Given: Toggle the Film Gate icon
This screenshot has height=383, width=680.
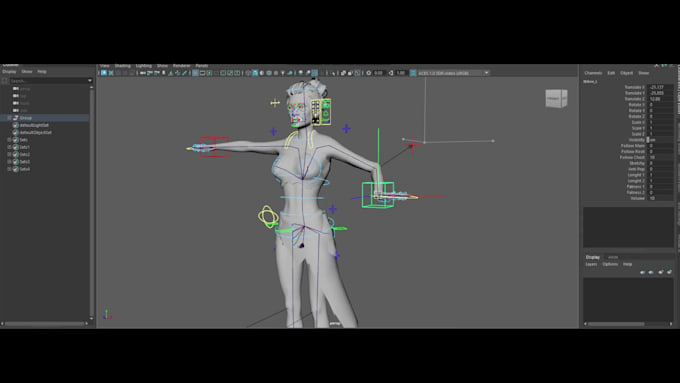Looking at the screenshot, I should point(203,73).
